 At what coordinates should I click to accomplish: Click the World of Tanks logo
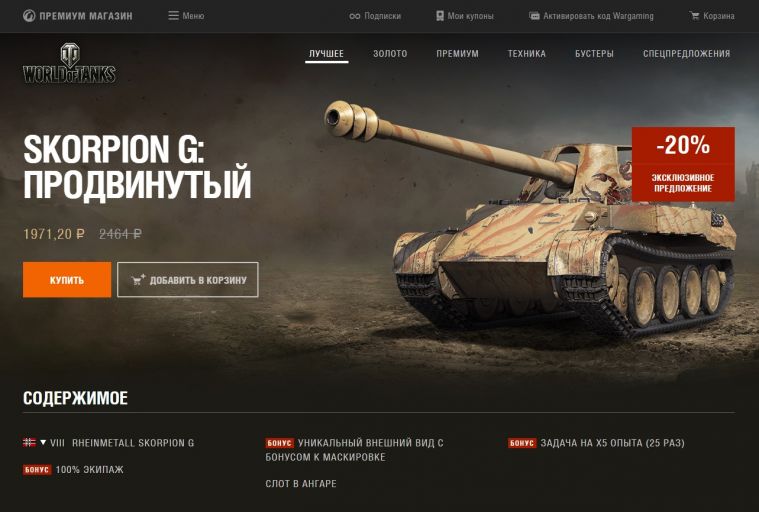click(69, 63)
